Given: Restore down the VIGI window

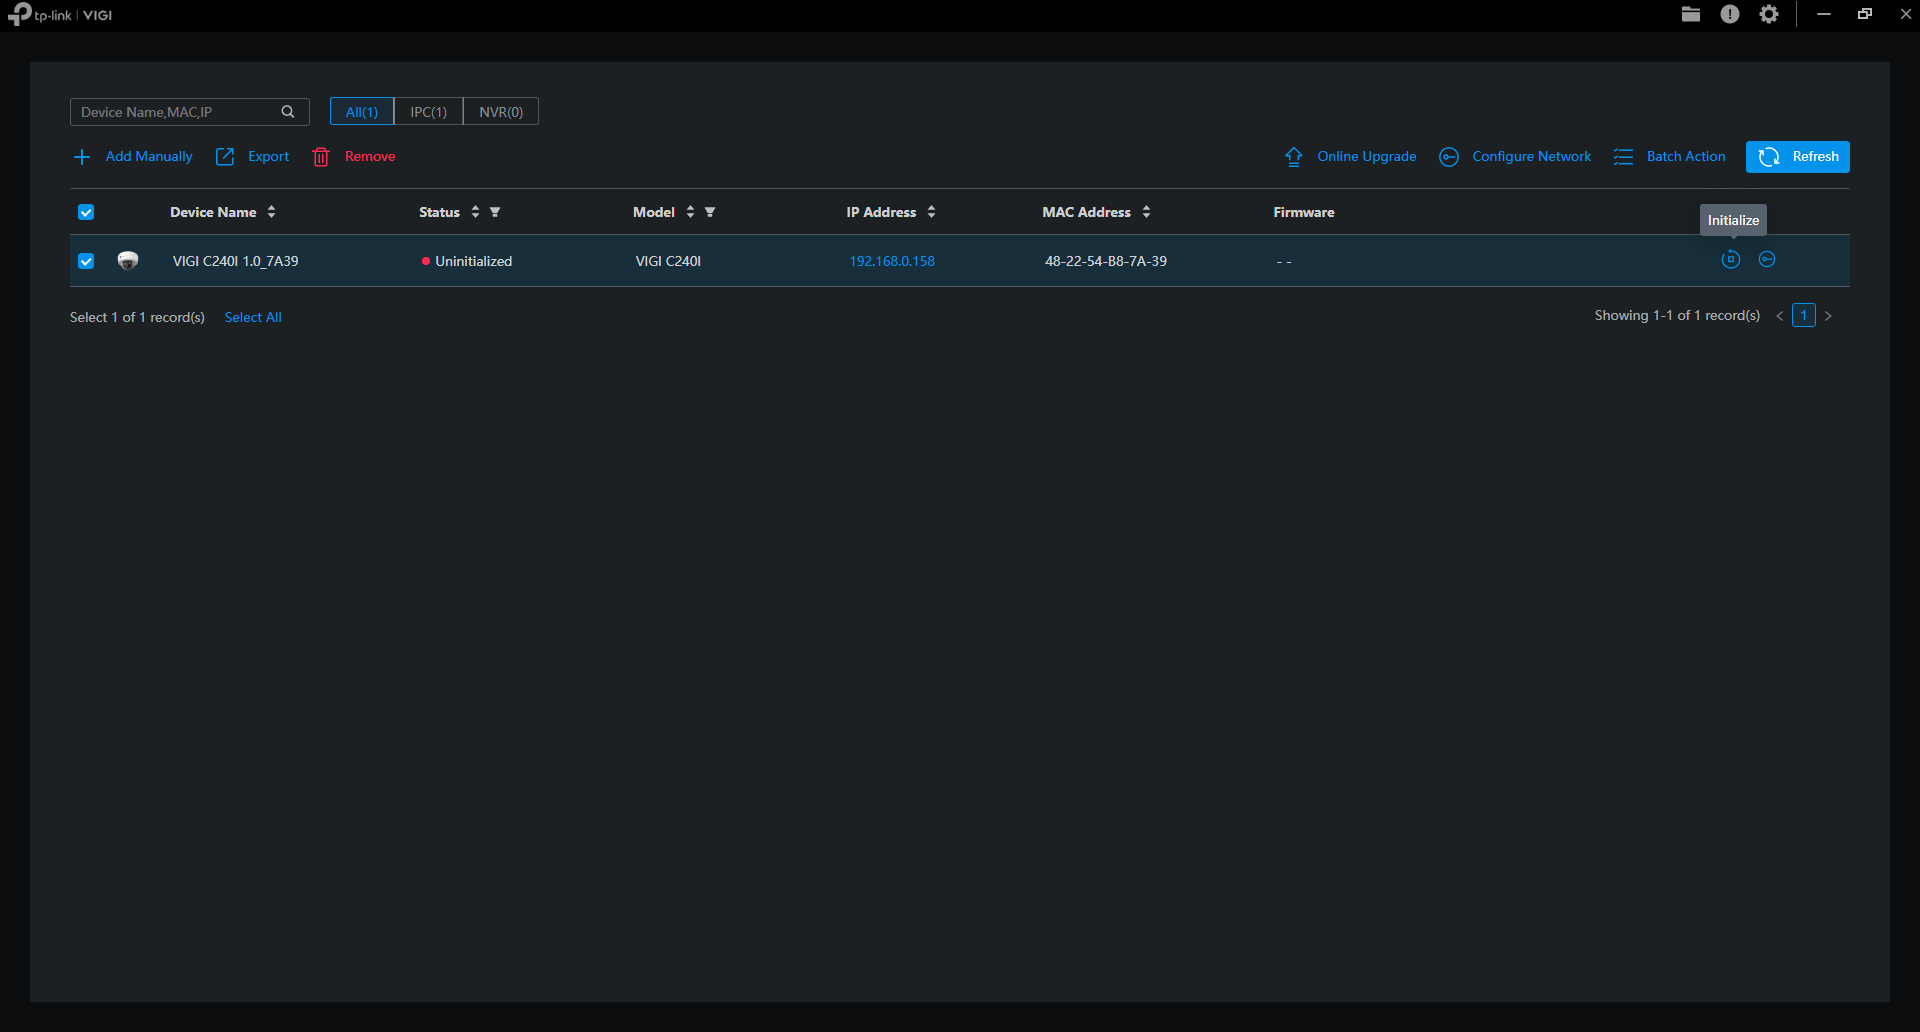Looking at the screenshot, I should [1865, 14].
